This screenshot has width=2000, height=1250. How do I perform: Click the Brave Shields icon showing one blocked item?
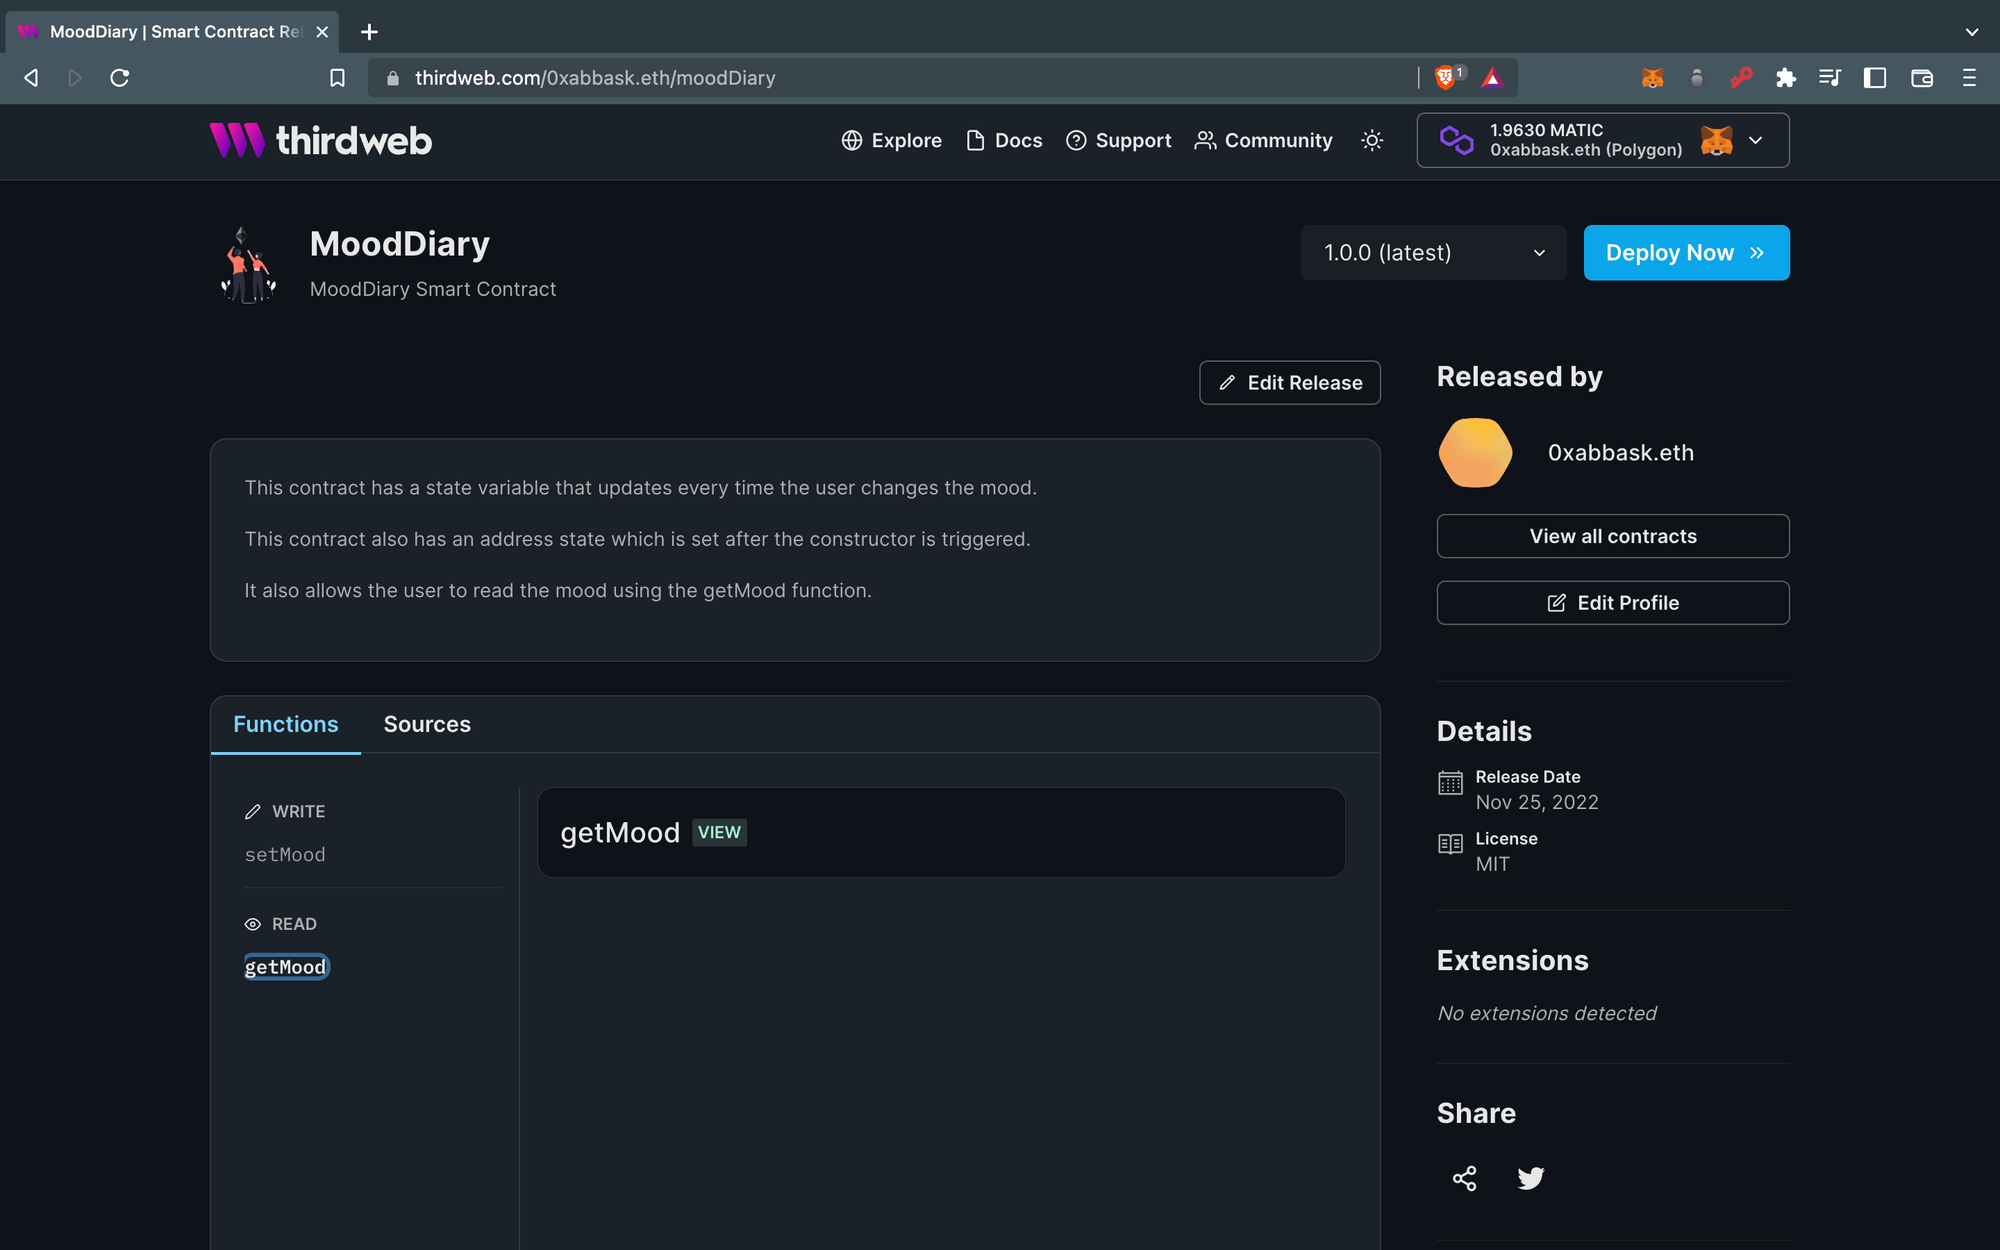pos(1443,77)
